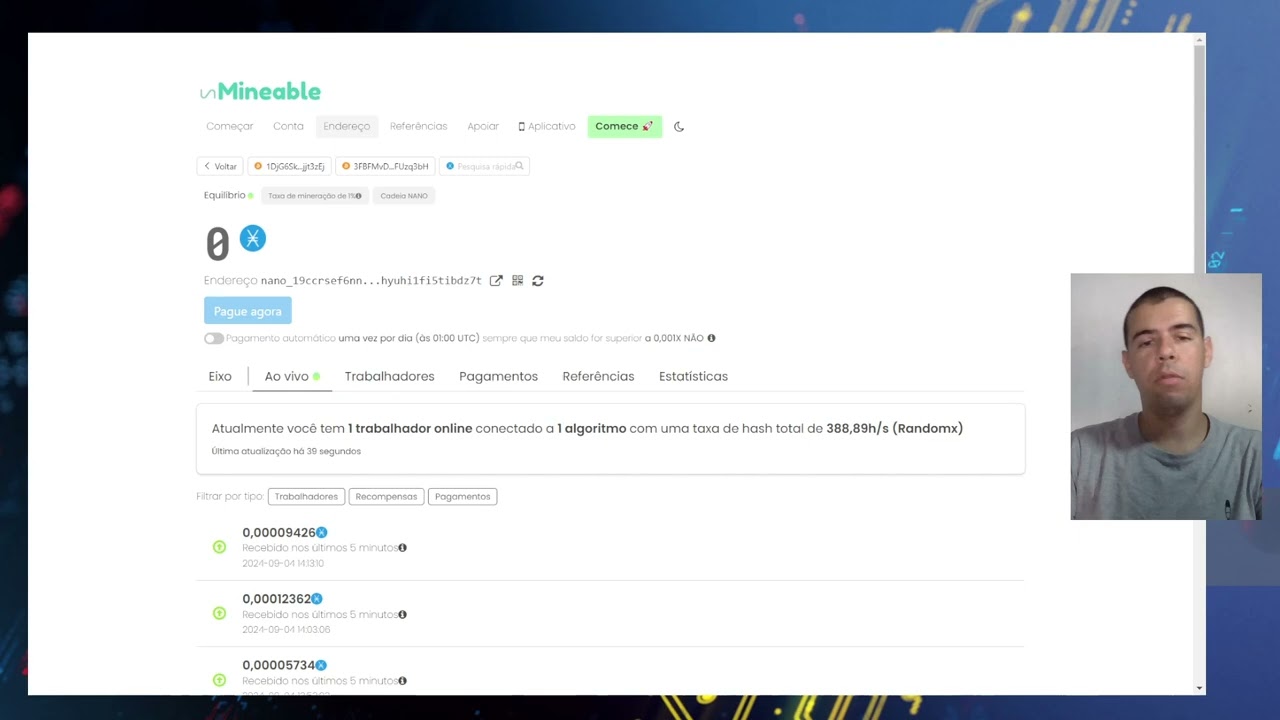
Task: Show the address QR code icon
Action: coord(517,281)
